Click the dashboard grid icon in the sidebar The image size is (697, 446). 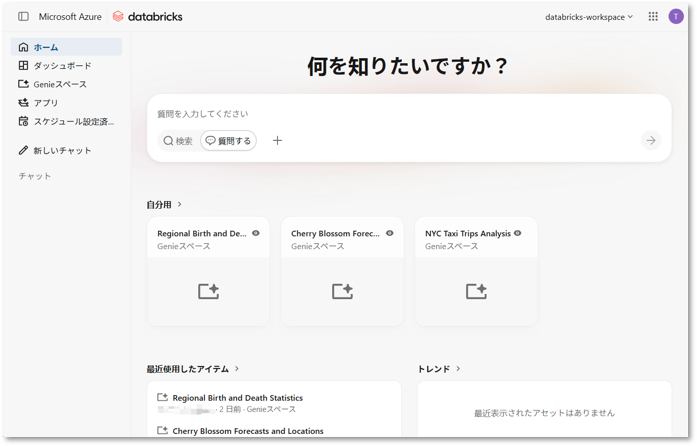click(x=23, y=66)
